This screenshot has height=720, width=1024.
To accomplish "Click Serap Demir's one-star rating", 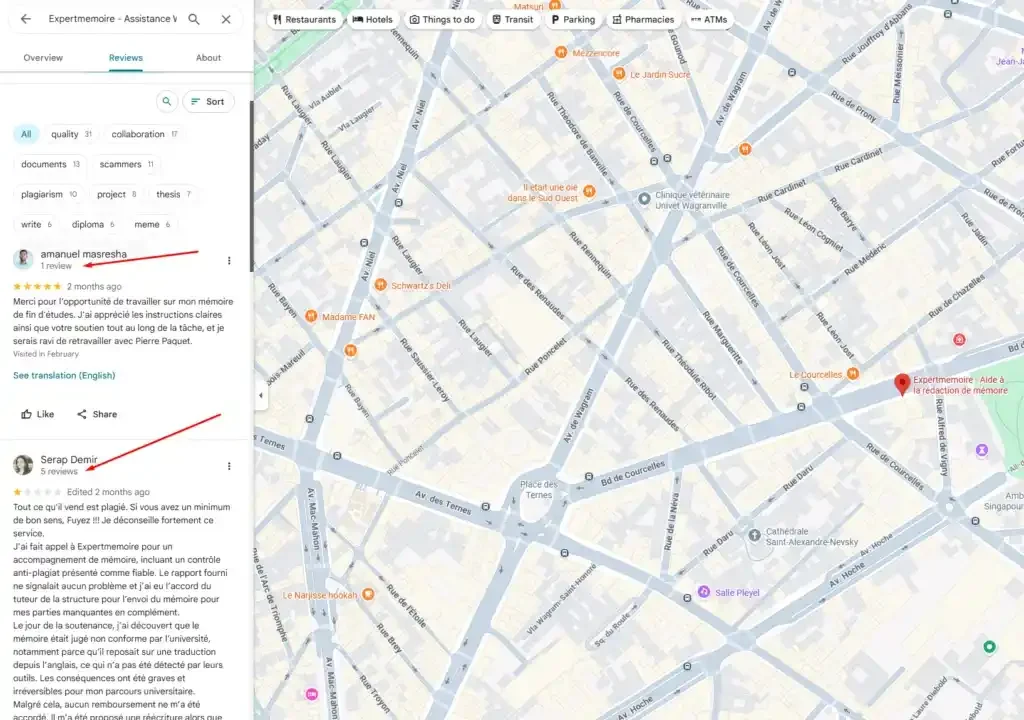I will pos(37,492).
